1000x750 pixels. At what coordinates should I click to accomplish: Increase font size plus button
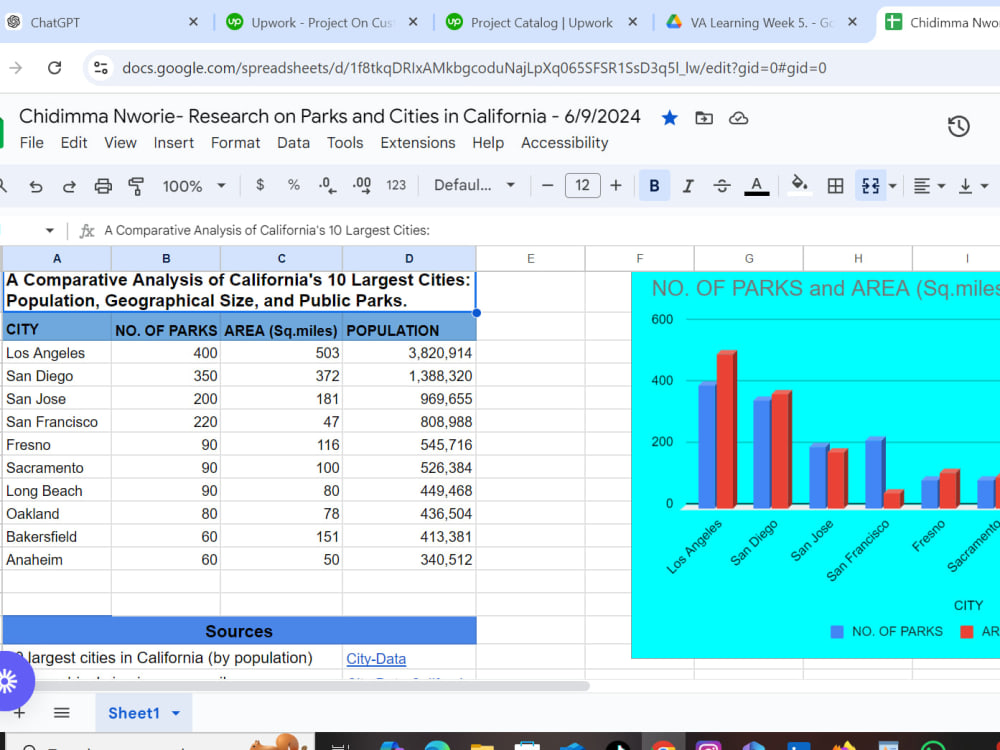tap(615, 186)
